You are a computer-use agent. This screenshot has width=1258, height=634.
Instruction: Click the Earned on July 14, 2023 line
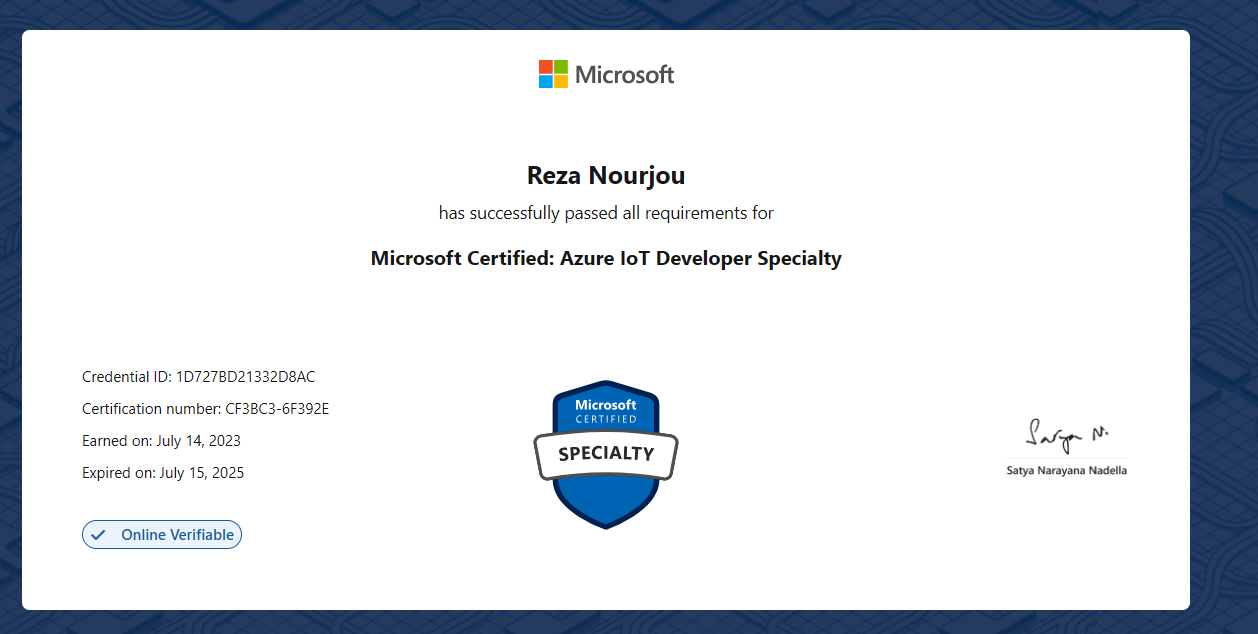click(x=162, y=441)
